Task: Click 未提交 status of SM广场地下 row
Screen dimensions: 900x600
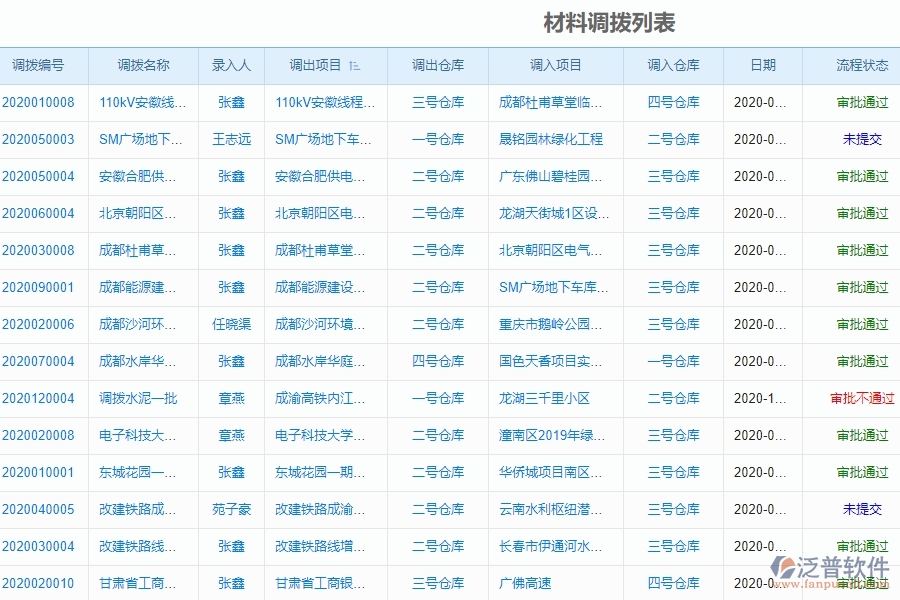Action: tap(862, 139)
